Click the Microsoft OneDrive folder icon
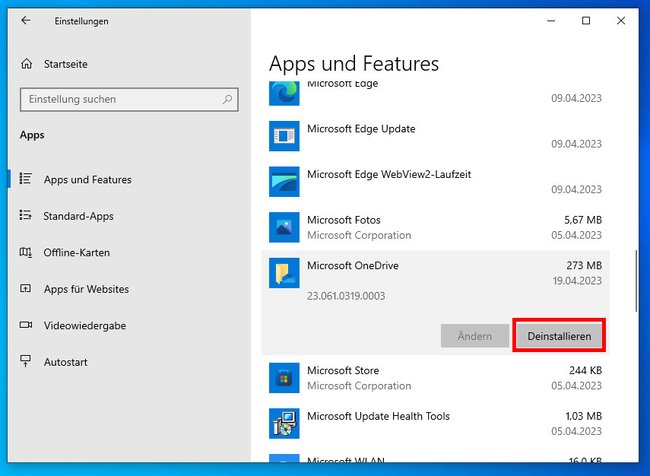This screenshot has width=650, height=476. point(284,273)
